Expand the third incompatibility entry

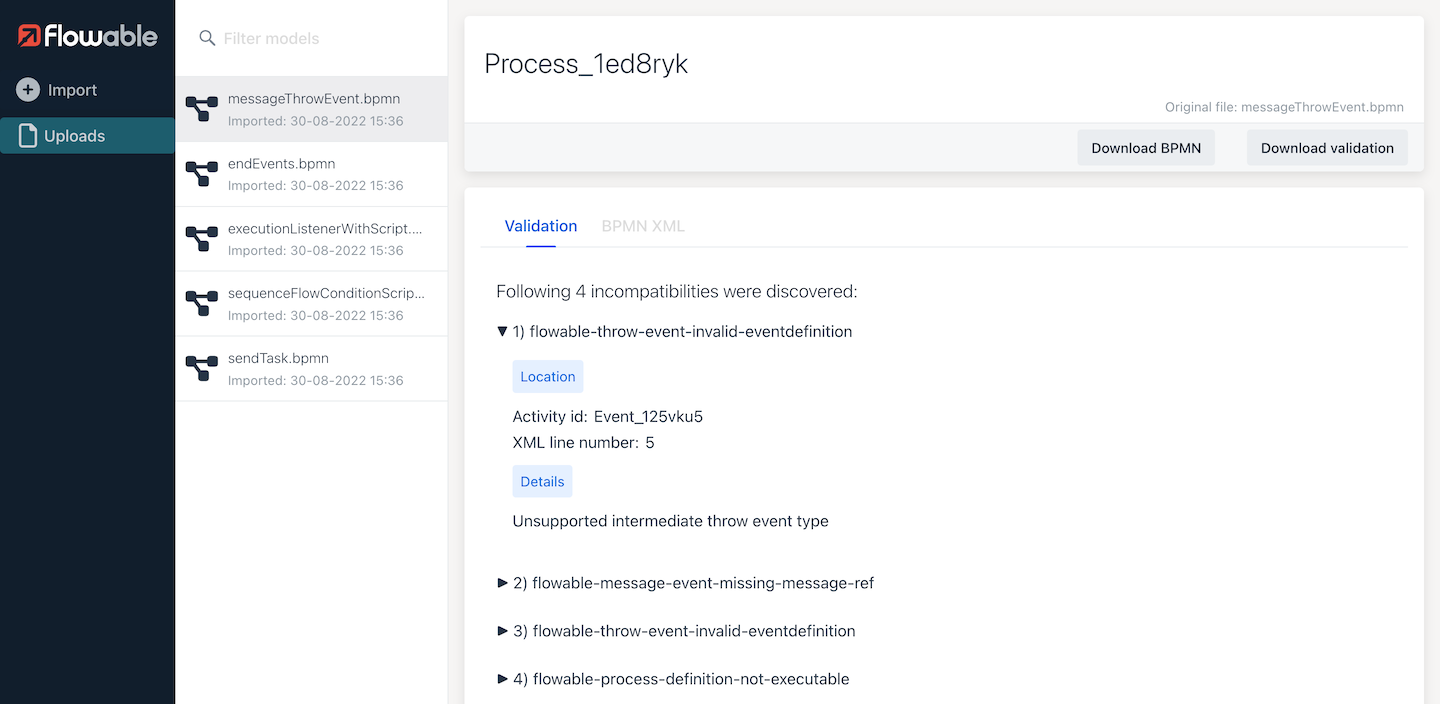(x=503, y=631)
